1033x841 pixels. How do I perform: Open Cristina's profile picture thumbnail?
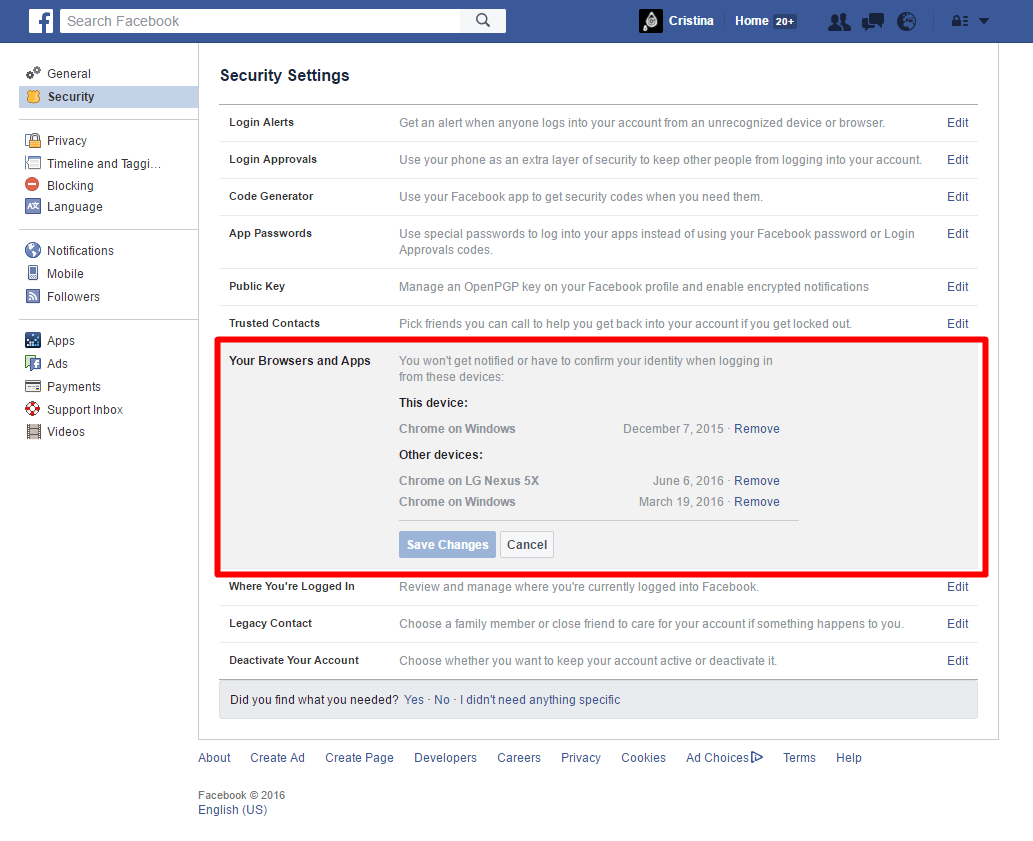coord(651,21)
